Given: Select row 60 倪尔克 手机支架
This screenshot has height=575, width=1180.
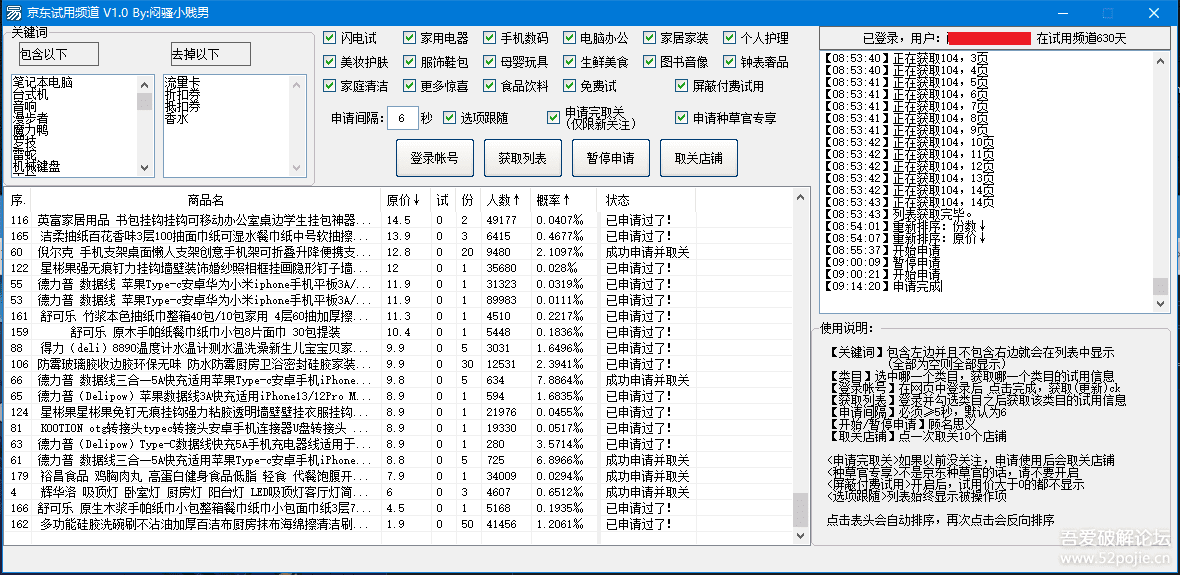Looking at the screenshot, I should click(399, 251).
